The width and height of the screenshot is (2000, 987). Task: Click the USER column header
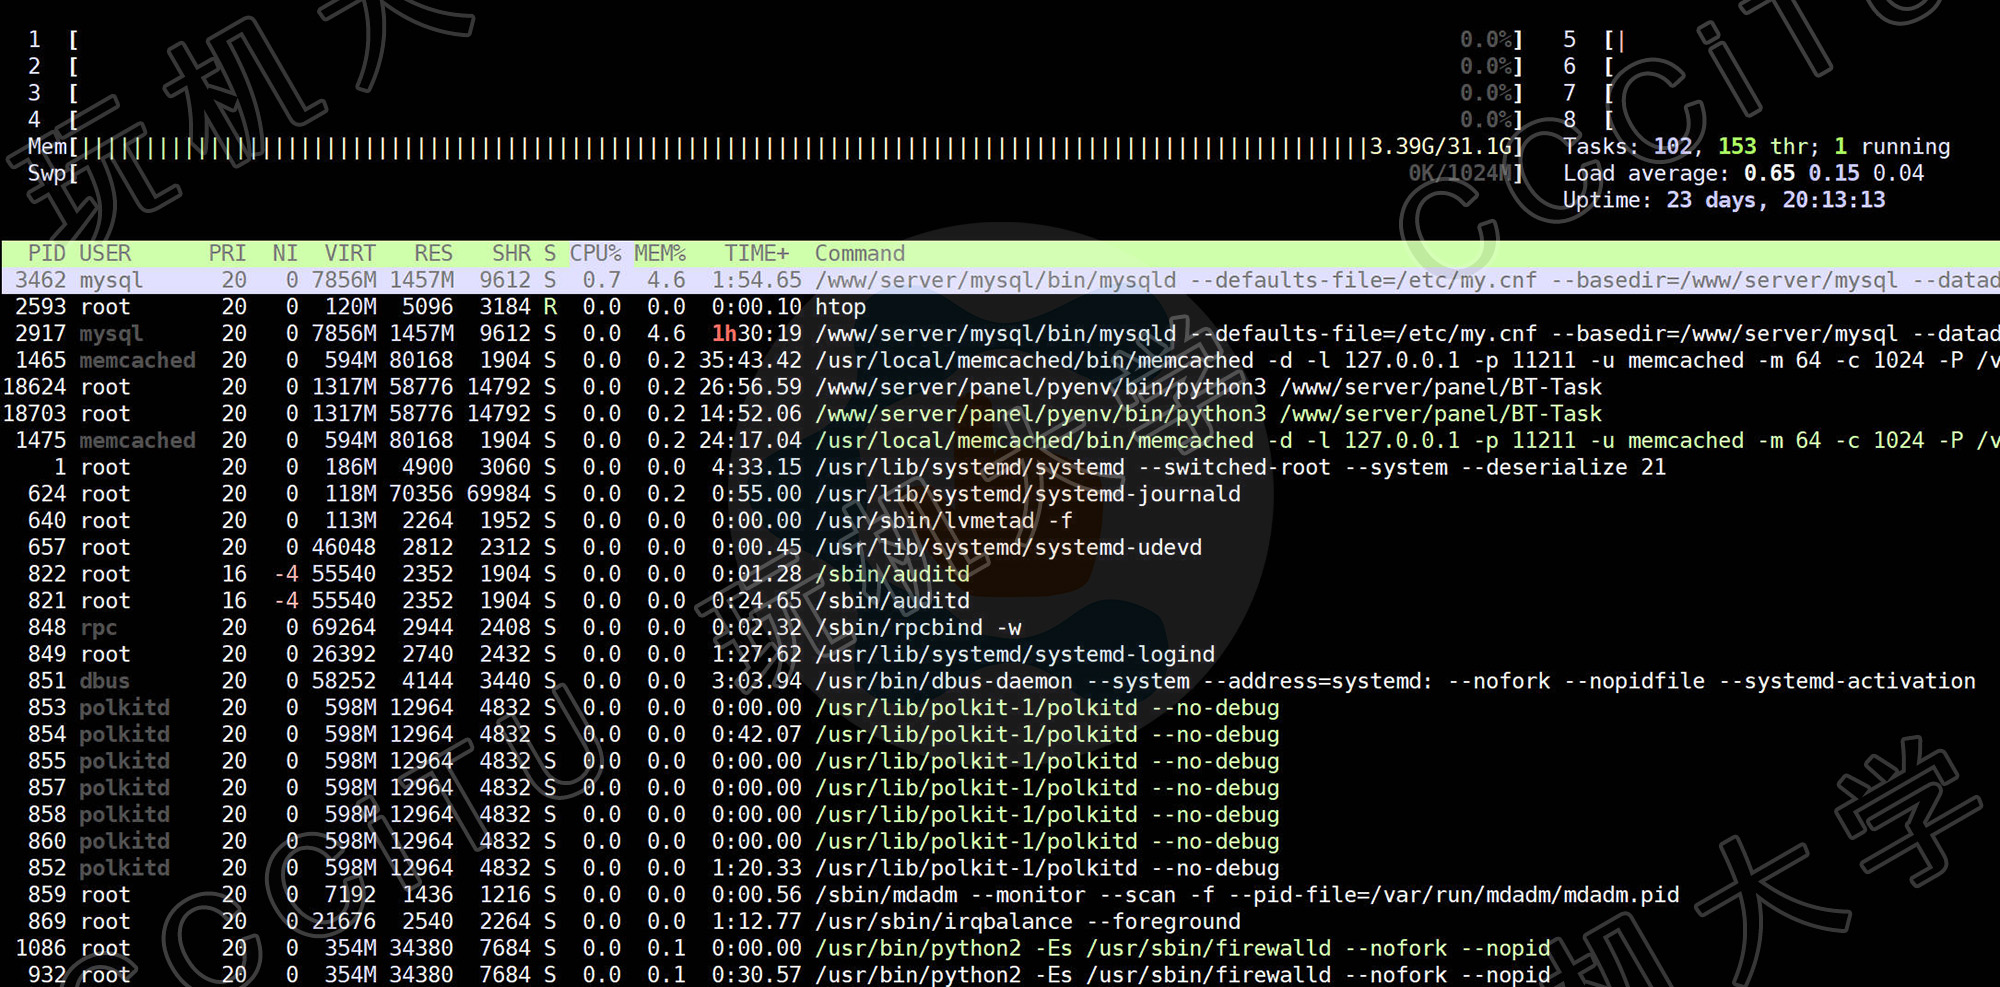(x=105, y=254)
